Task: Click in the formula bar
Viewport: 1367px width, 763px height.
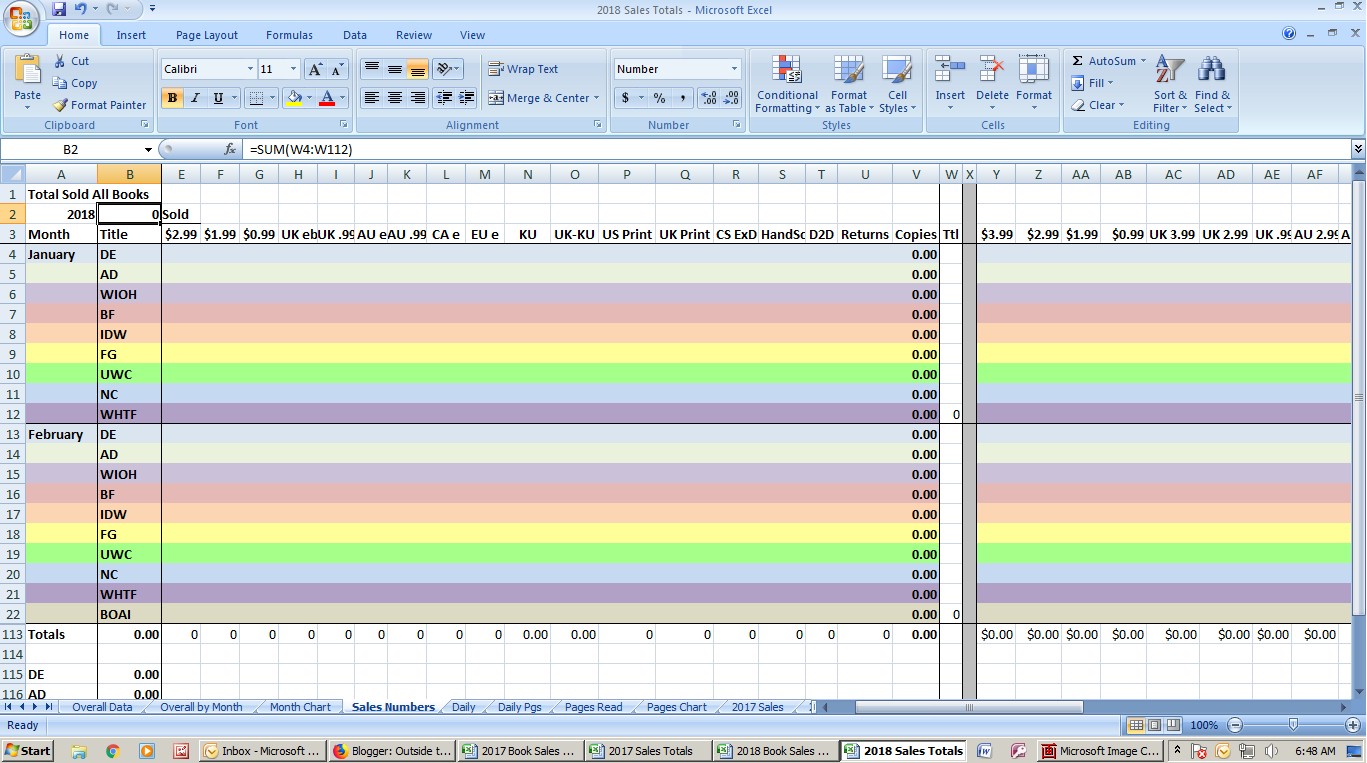Action: click(x=795, y=149)
